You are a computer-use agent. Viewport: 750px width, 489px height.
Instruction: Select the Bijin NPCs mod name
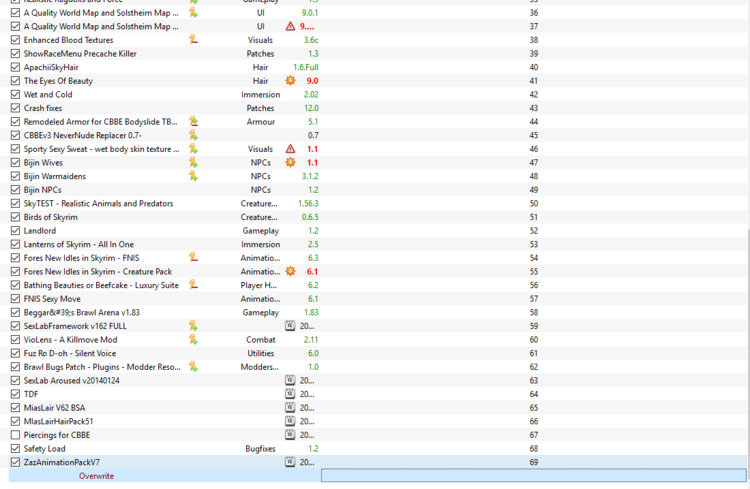pos(43,190)
